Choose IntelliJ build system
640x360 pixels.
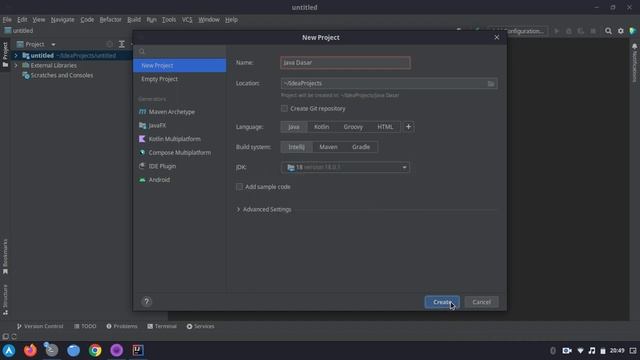pos(297,147)
